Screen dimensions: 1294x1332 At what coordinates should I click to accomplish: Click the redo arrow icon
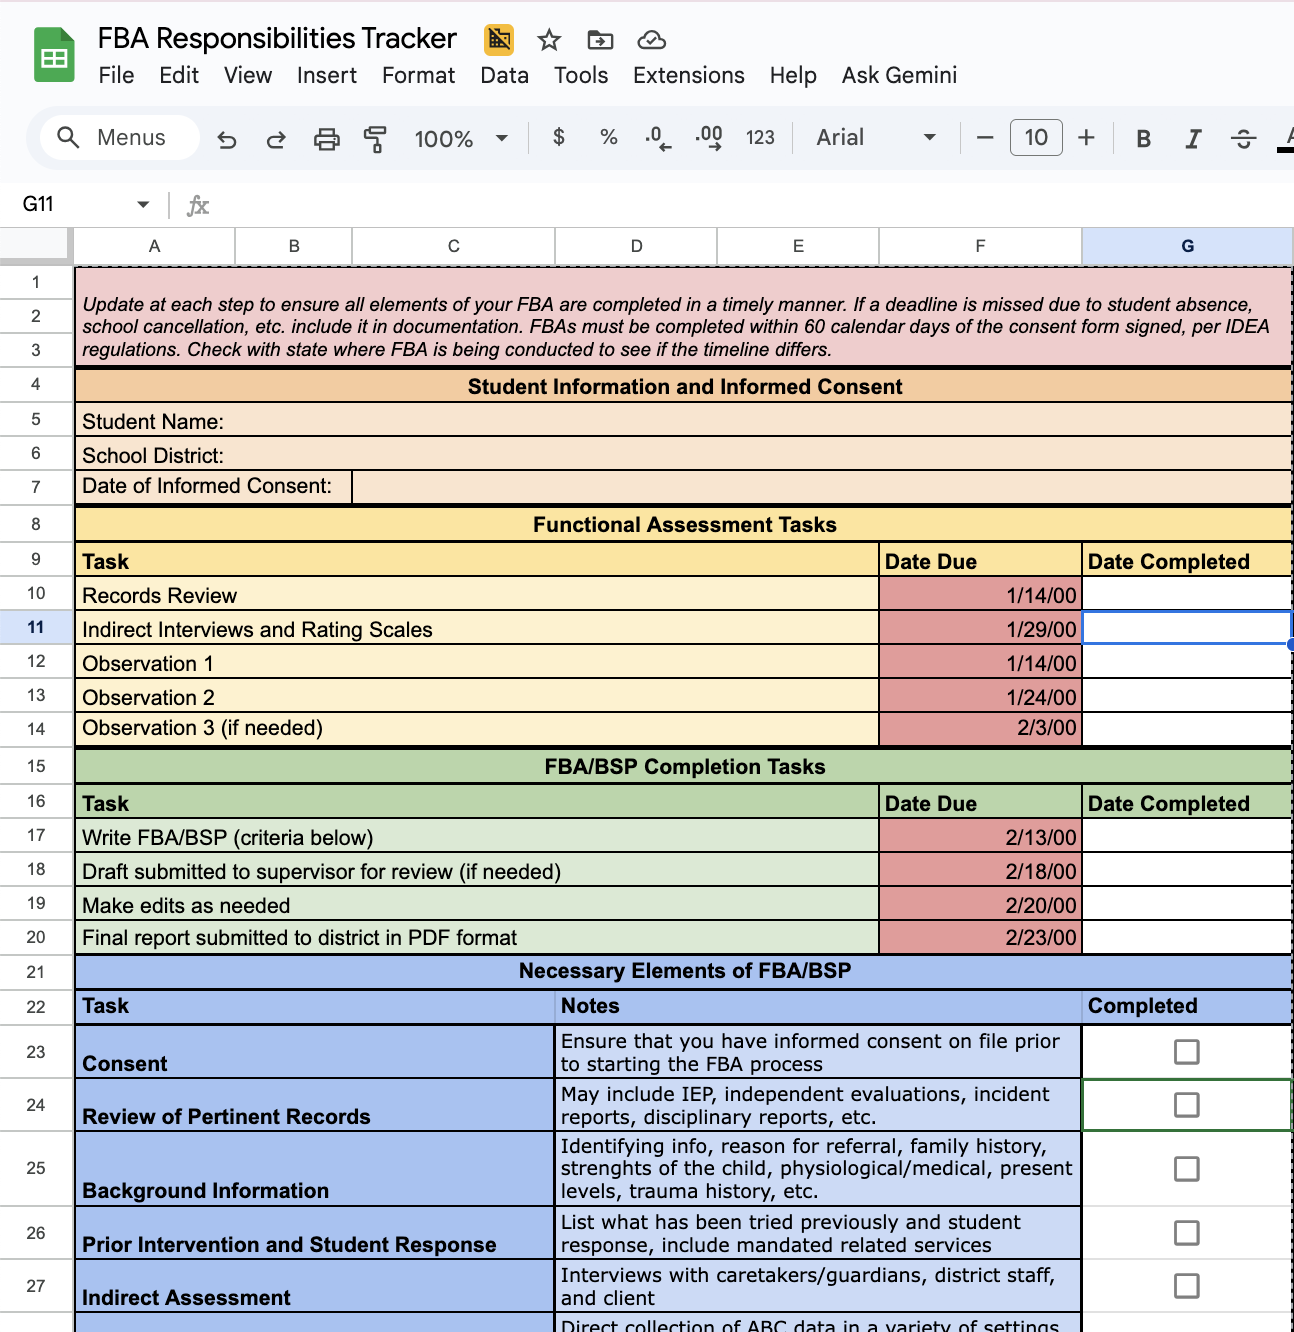276,139
